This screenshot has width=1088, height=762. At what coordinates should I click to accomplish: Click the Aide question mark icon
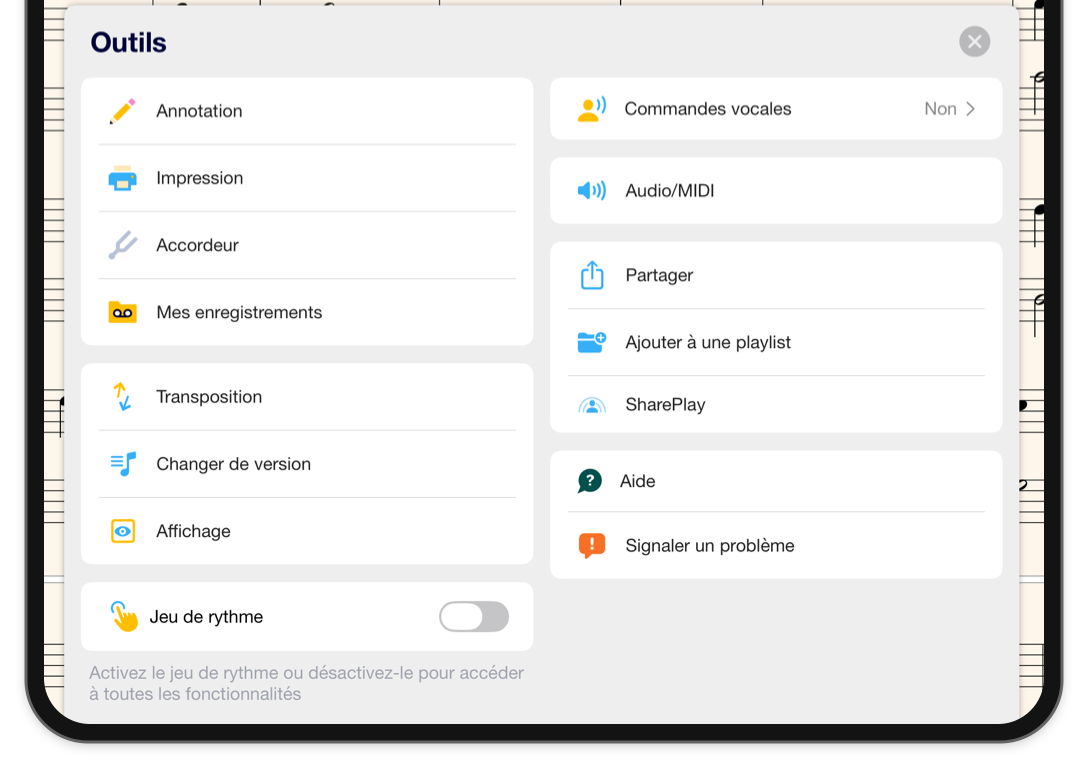(x=590, y=481)
